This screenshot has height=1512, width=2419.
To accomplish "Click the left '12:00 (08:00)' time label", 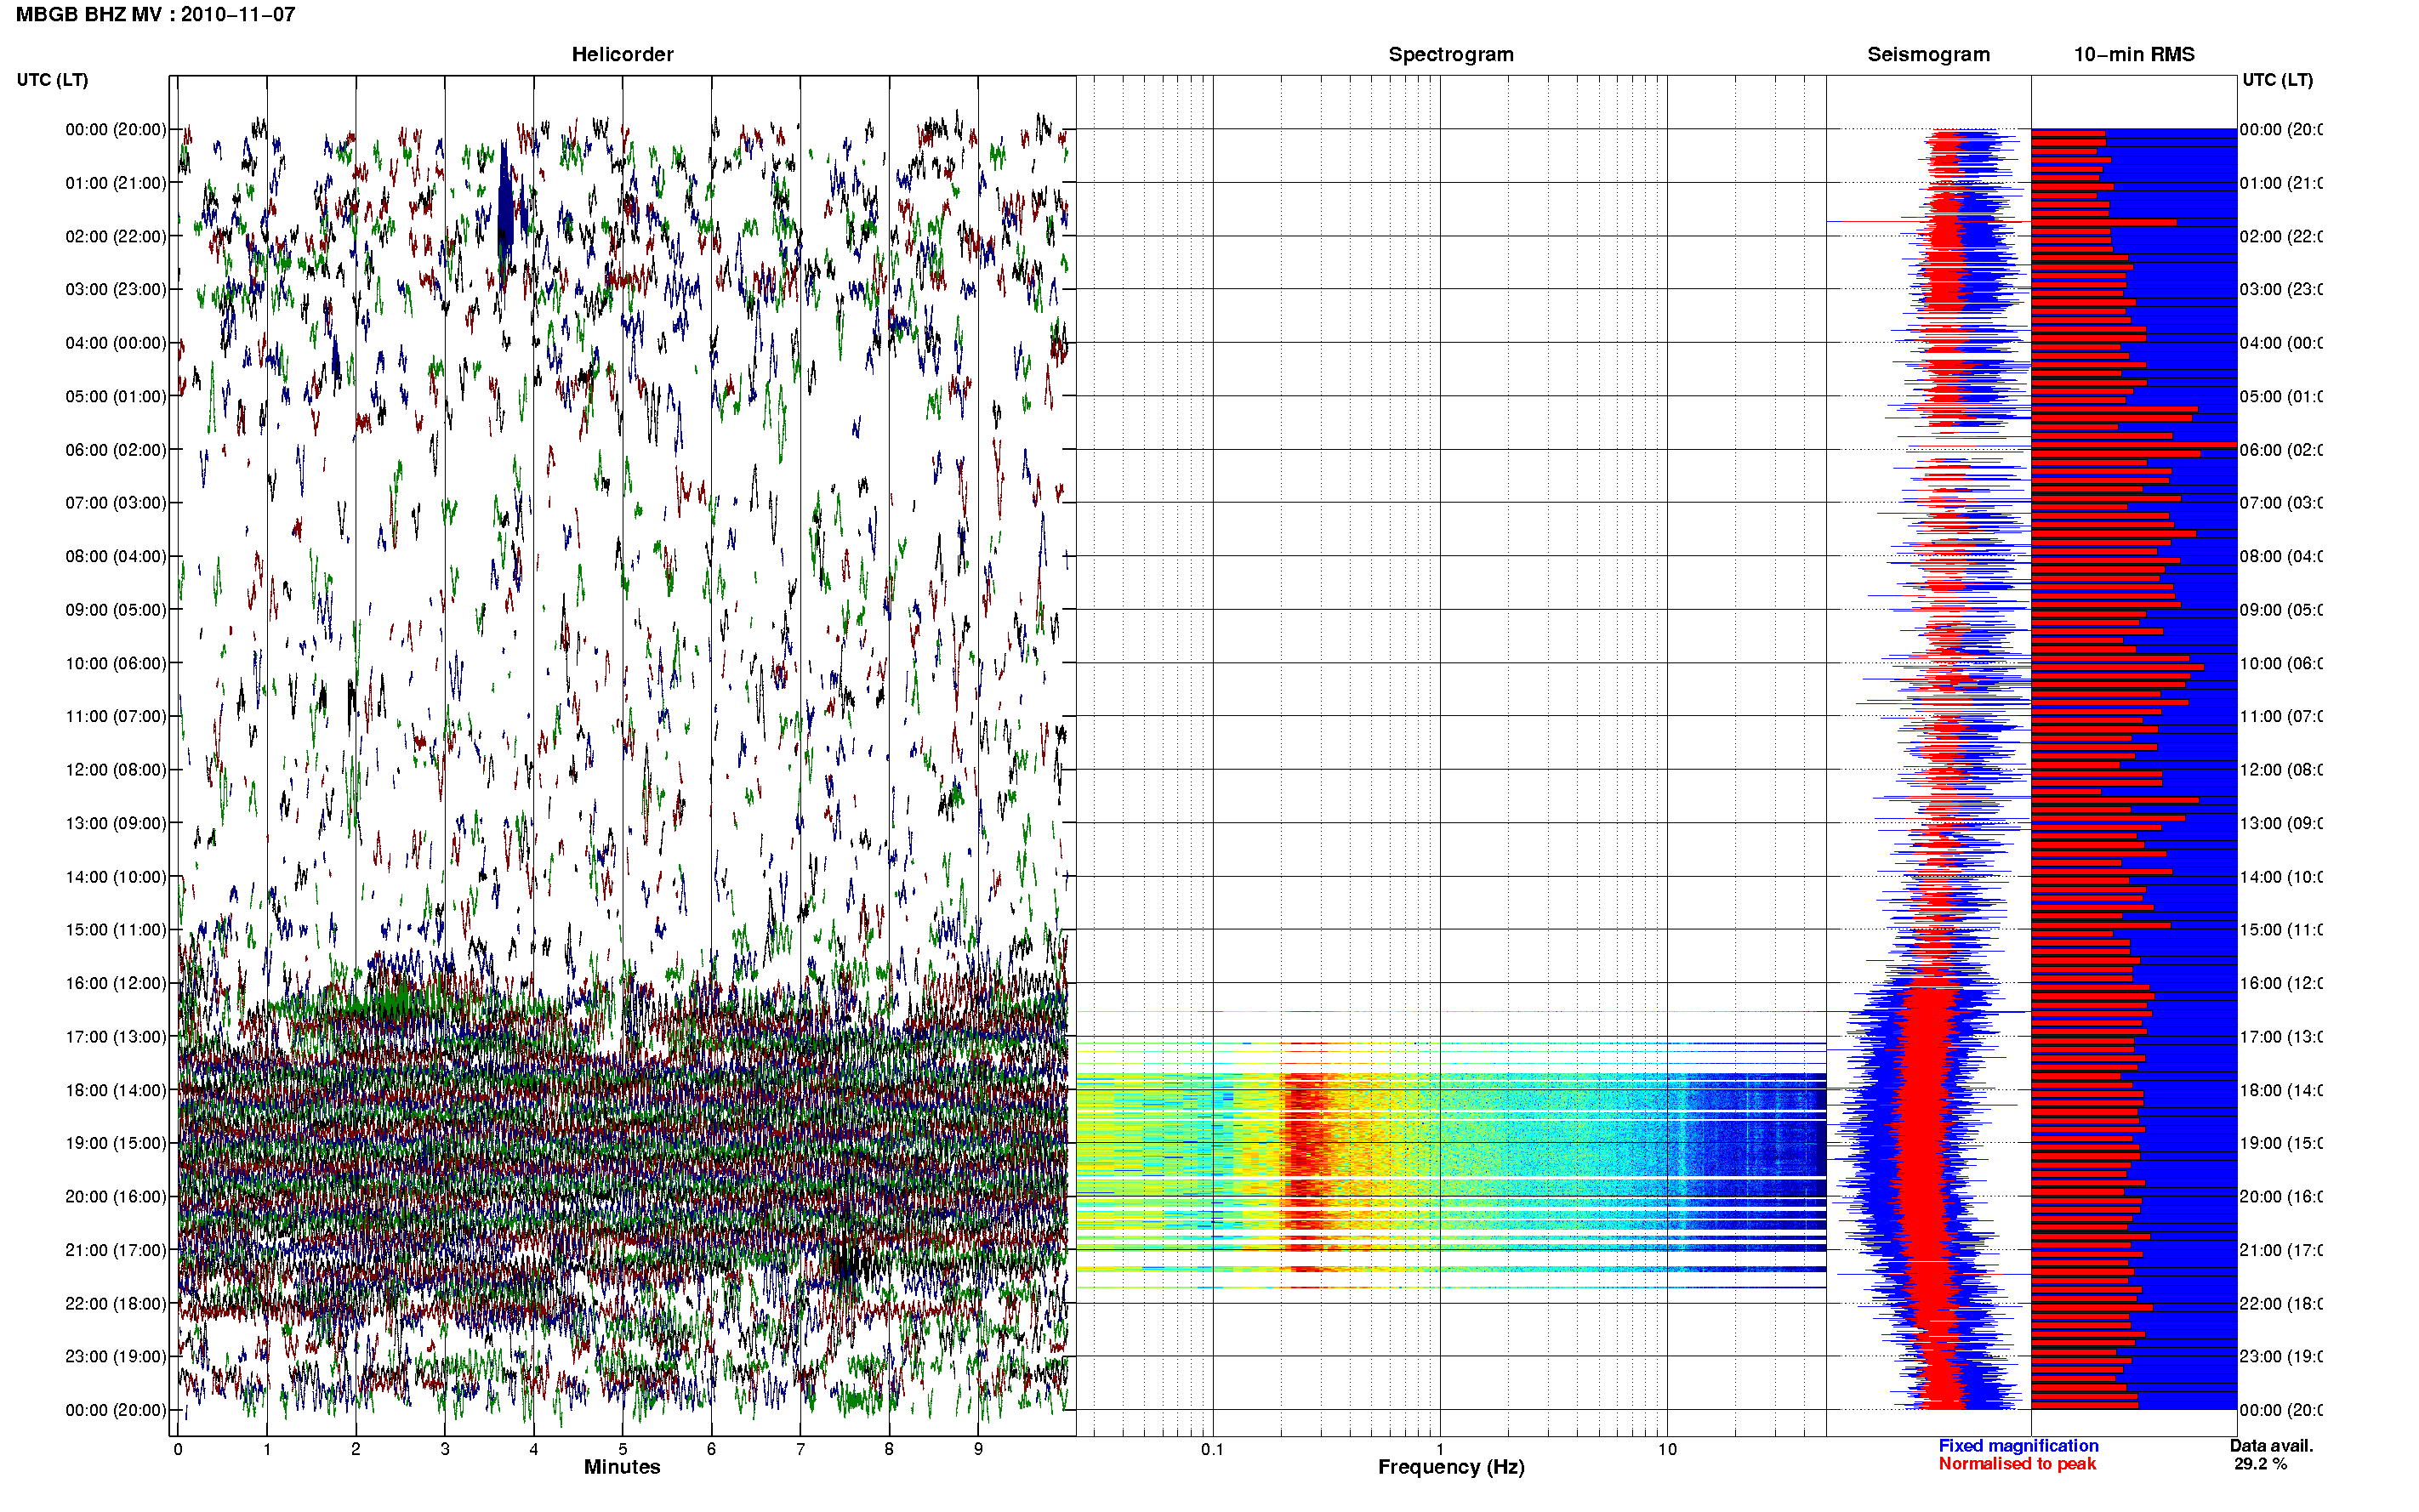I will tap(116, 769).
